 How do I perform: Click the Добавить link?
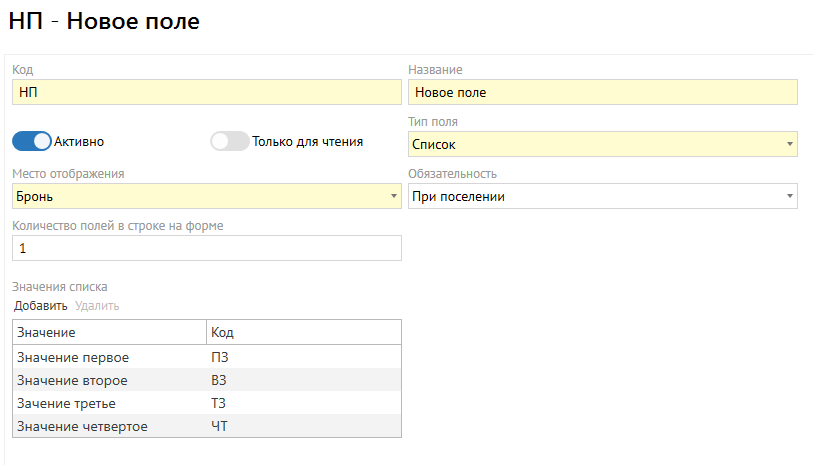pos(40,306)
